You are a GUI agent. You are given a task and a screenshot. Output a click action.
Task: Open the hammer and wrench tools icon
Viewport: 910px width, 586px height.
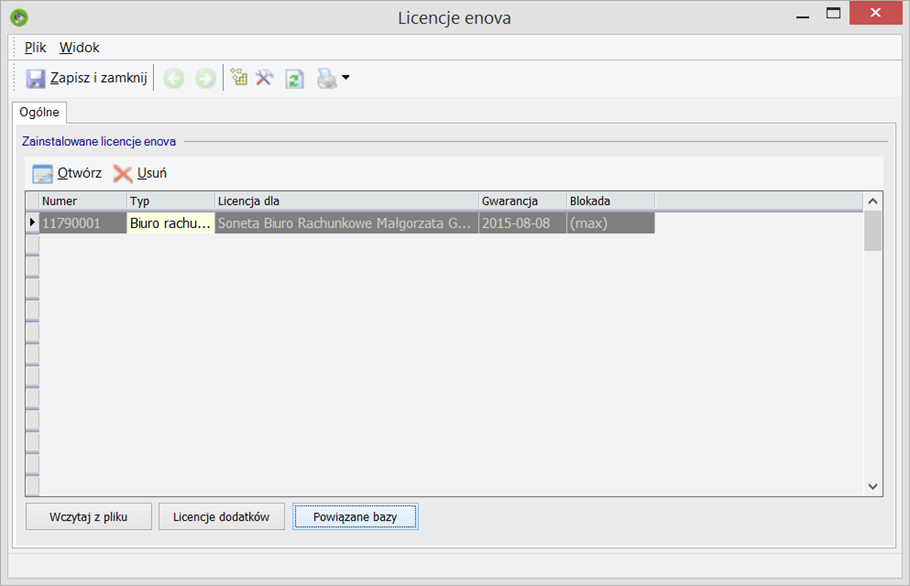pyautogui.click(x=265, y=77)
